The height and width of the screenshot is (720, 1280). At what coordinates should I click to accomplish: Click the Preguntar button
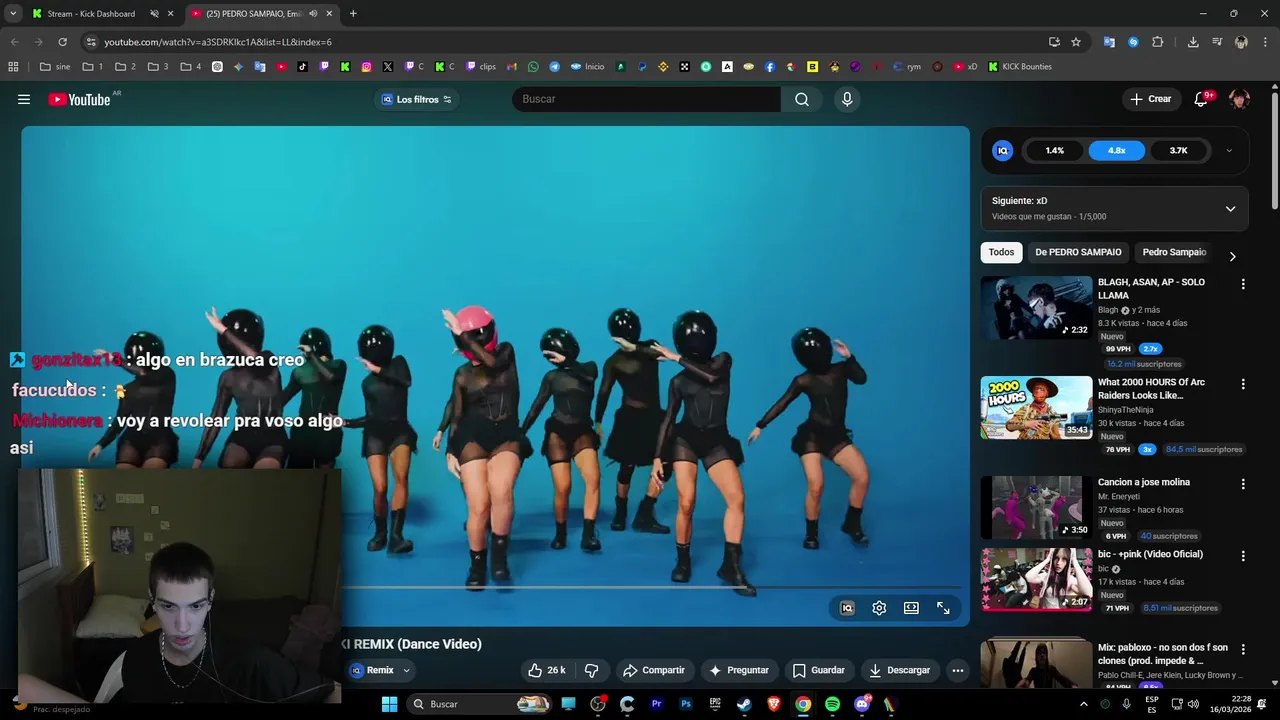(739, 670)
